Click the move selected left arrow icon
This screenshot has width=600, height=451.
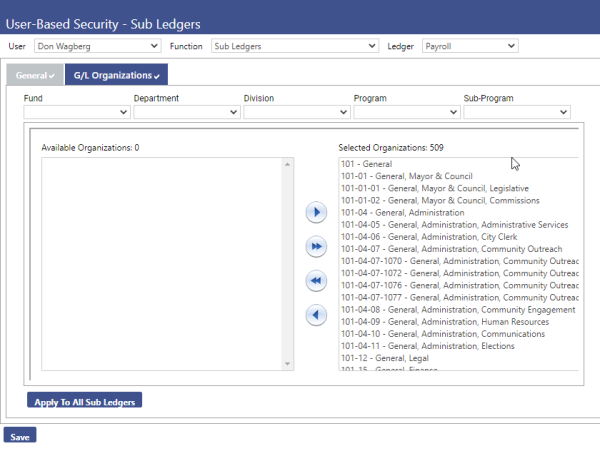tap(316, 315)
